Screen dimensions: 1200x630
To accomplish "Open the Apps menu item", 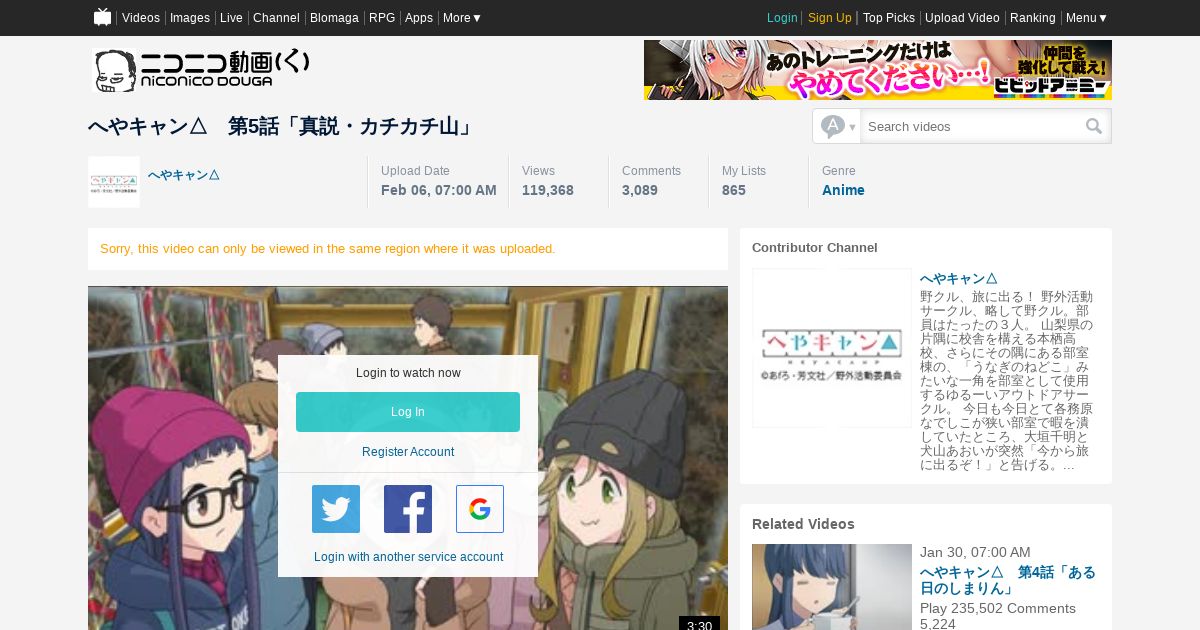I will click(x=419, y=18).
